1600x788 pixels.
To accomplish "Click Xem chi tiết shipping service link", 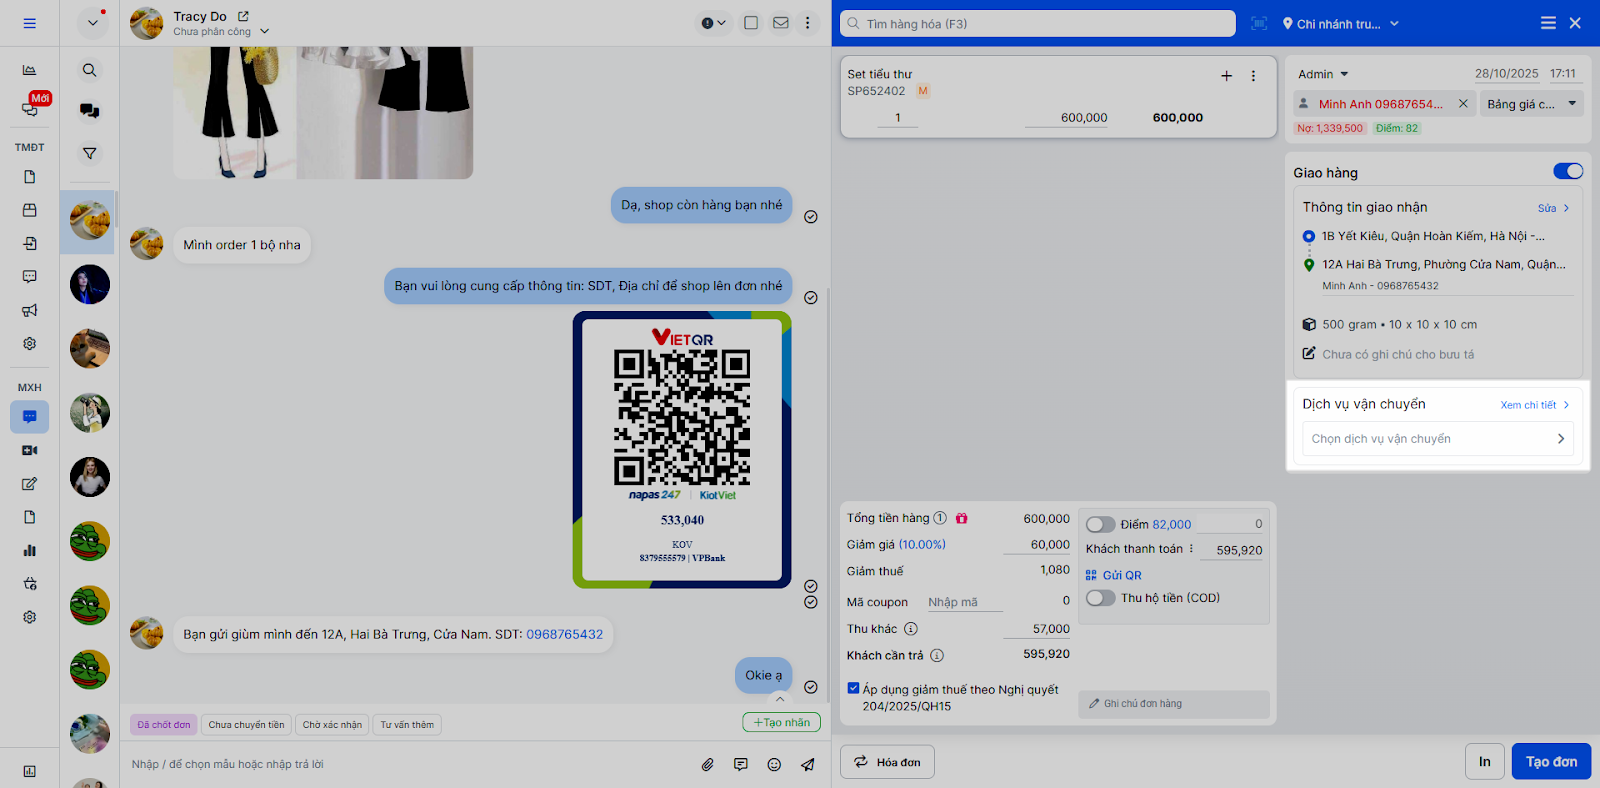I will coord(1535,405).
